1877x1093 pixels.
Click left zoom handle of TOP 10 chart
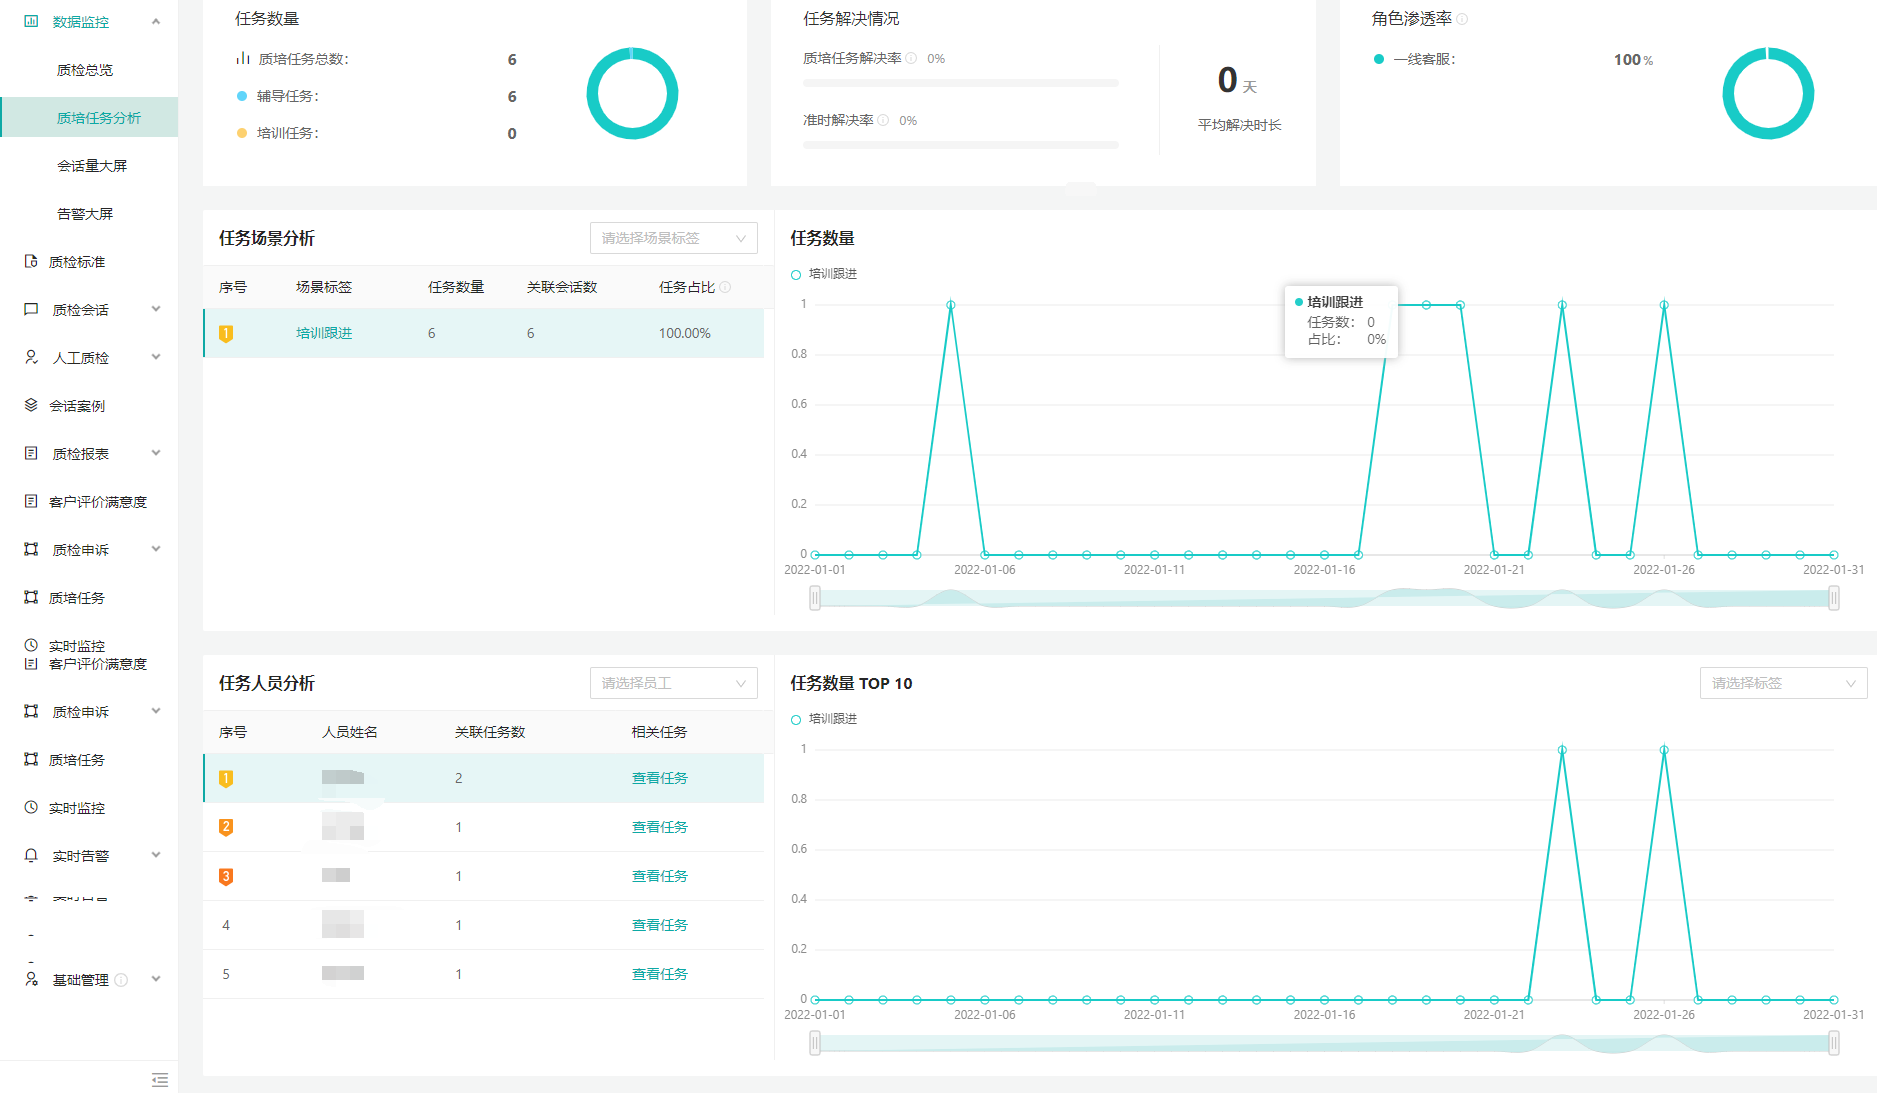[x=815, y=1043]
